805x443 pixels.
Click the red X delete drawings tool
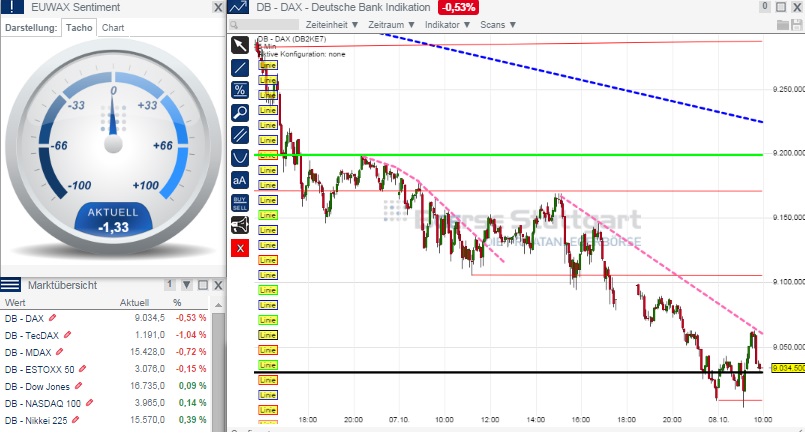pyautogui.click(x=240, y=248)
